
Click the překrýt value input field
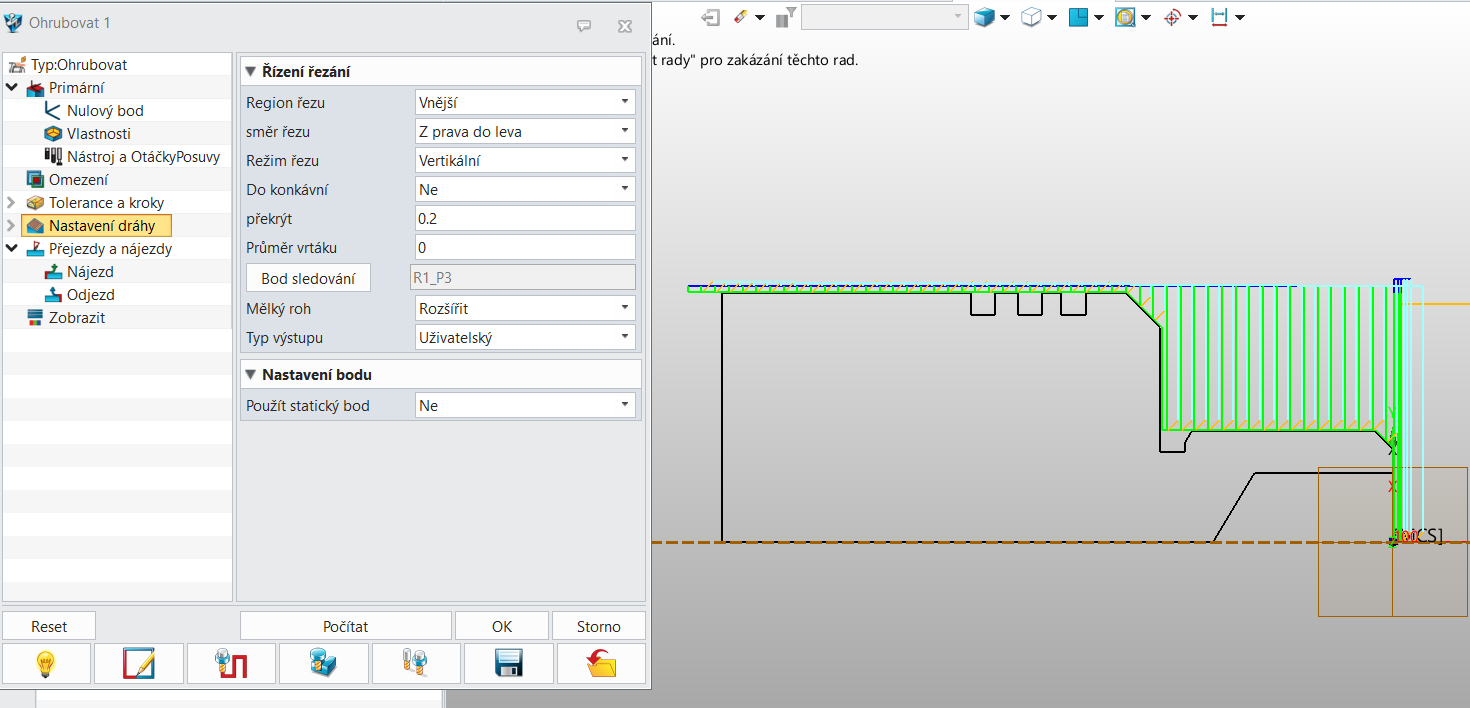coord(525,218)
